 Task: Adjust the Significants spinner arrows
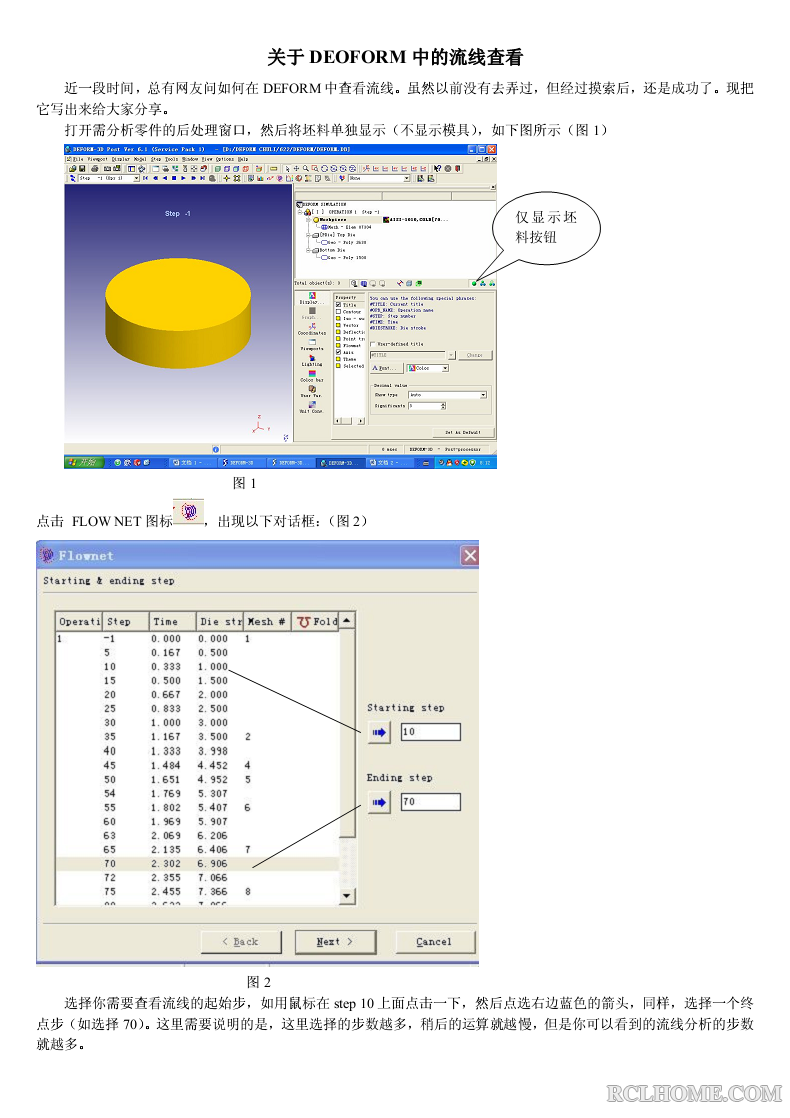point(443,406)
